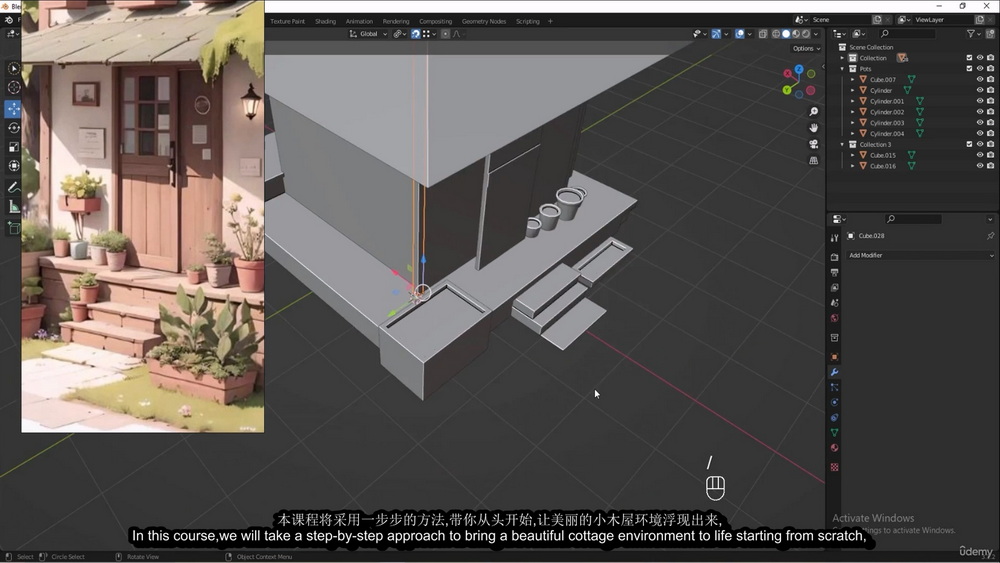Switch to the Scripting workspace tab
Screen dimensions: 1000x563
(x=527, y=22)
